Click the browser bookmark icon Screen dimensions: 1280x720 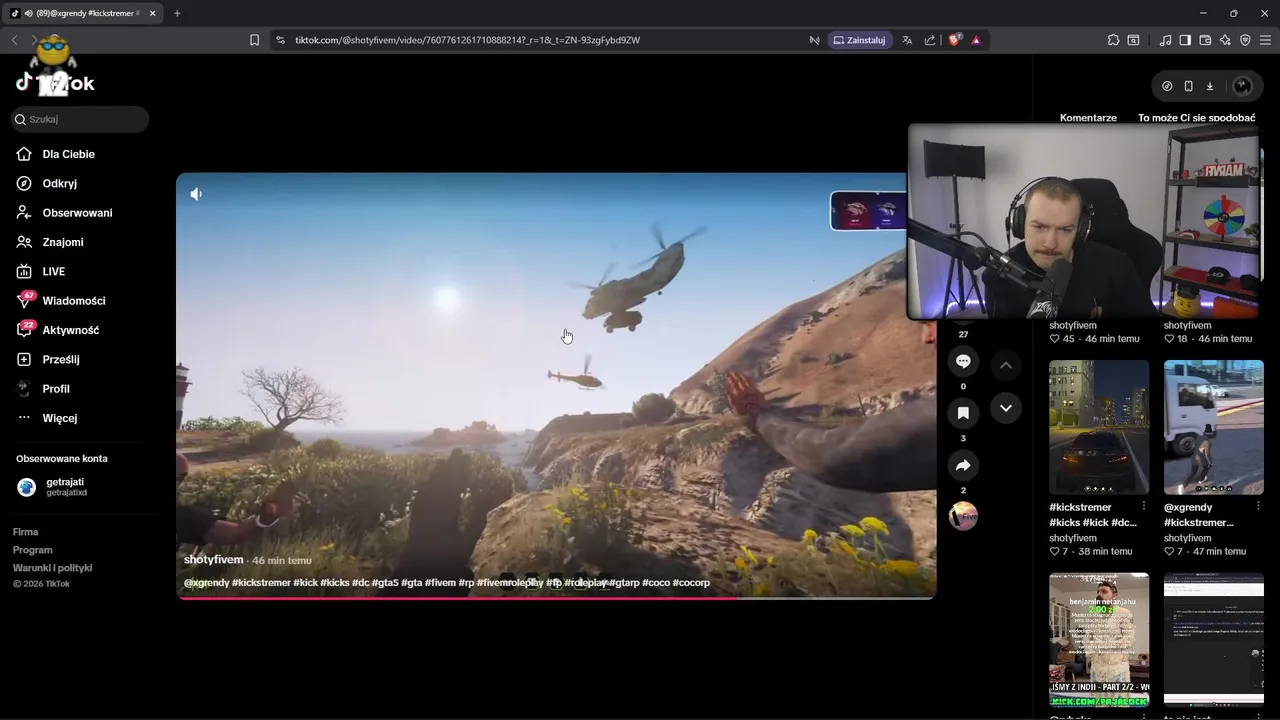254,40
